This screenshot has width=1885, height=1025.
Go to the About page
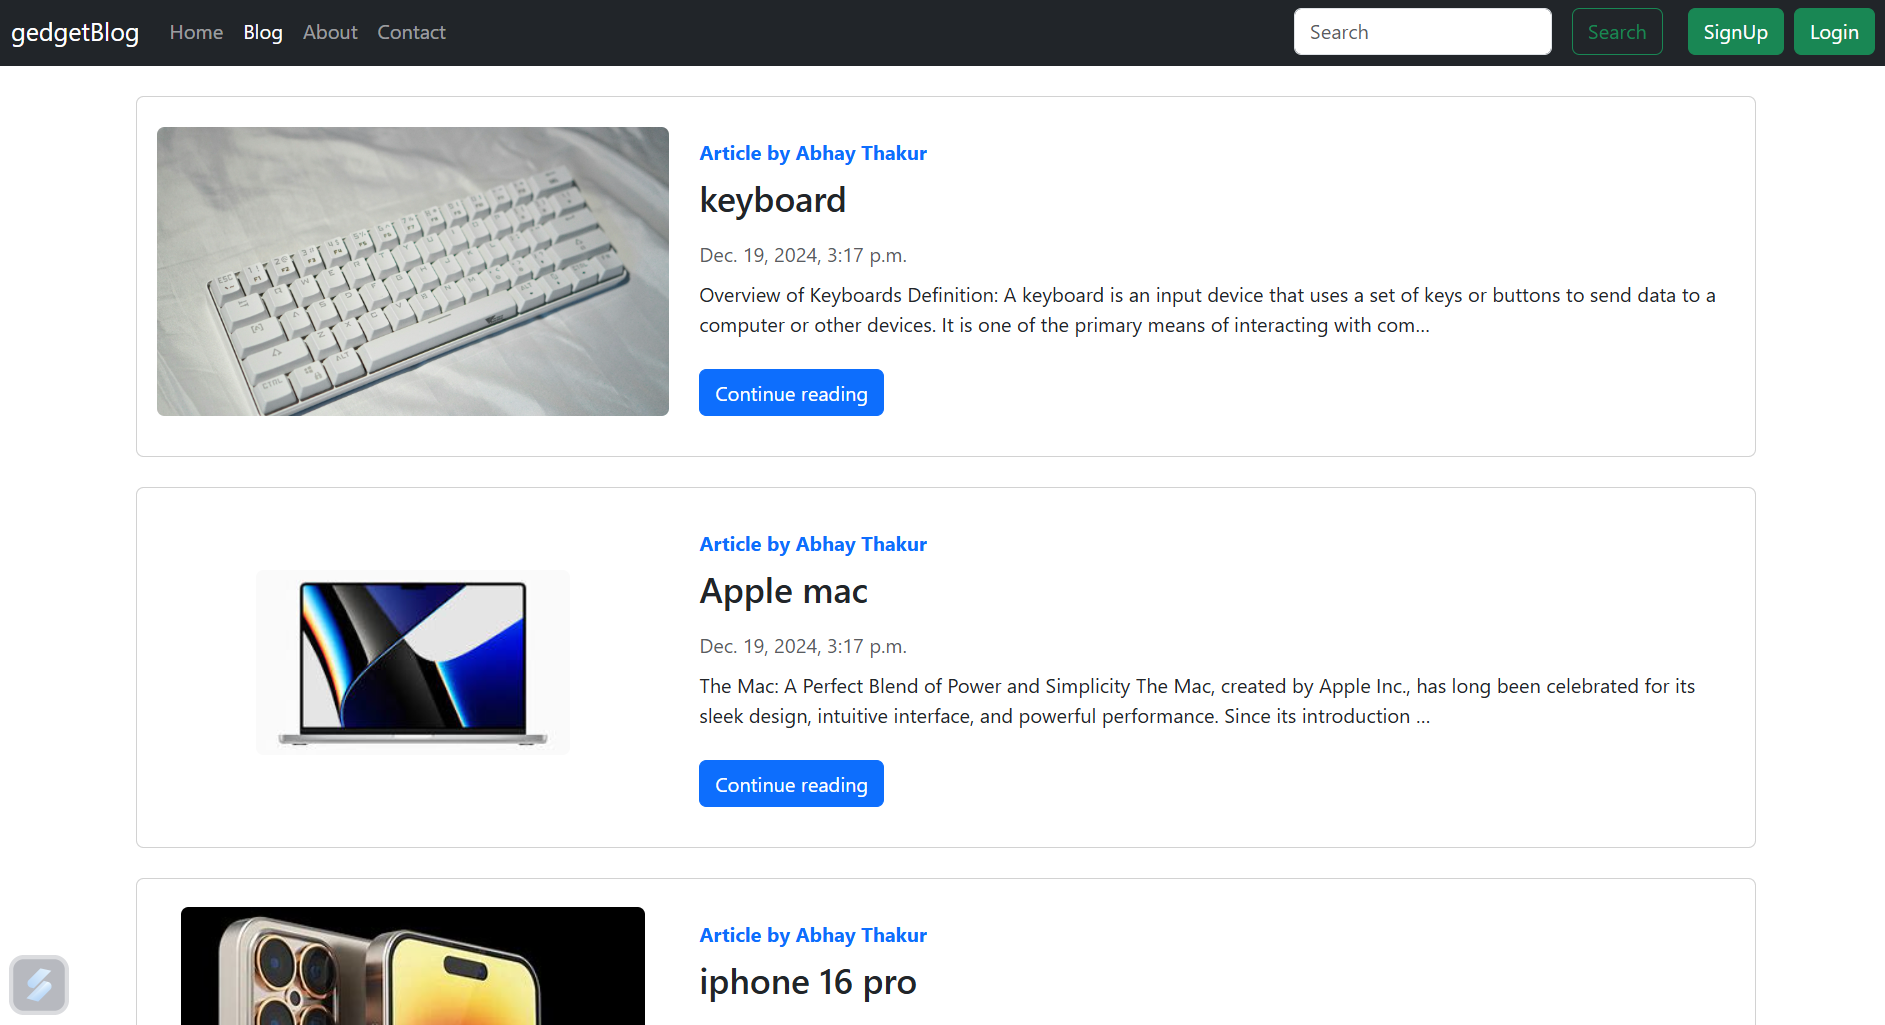point(330,32)
